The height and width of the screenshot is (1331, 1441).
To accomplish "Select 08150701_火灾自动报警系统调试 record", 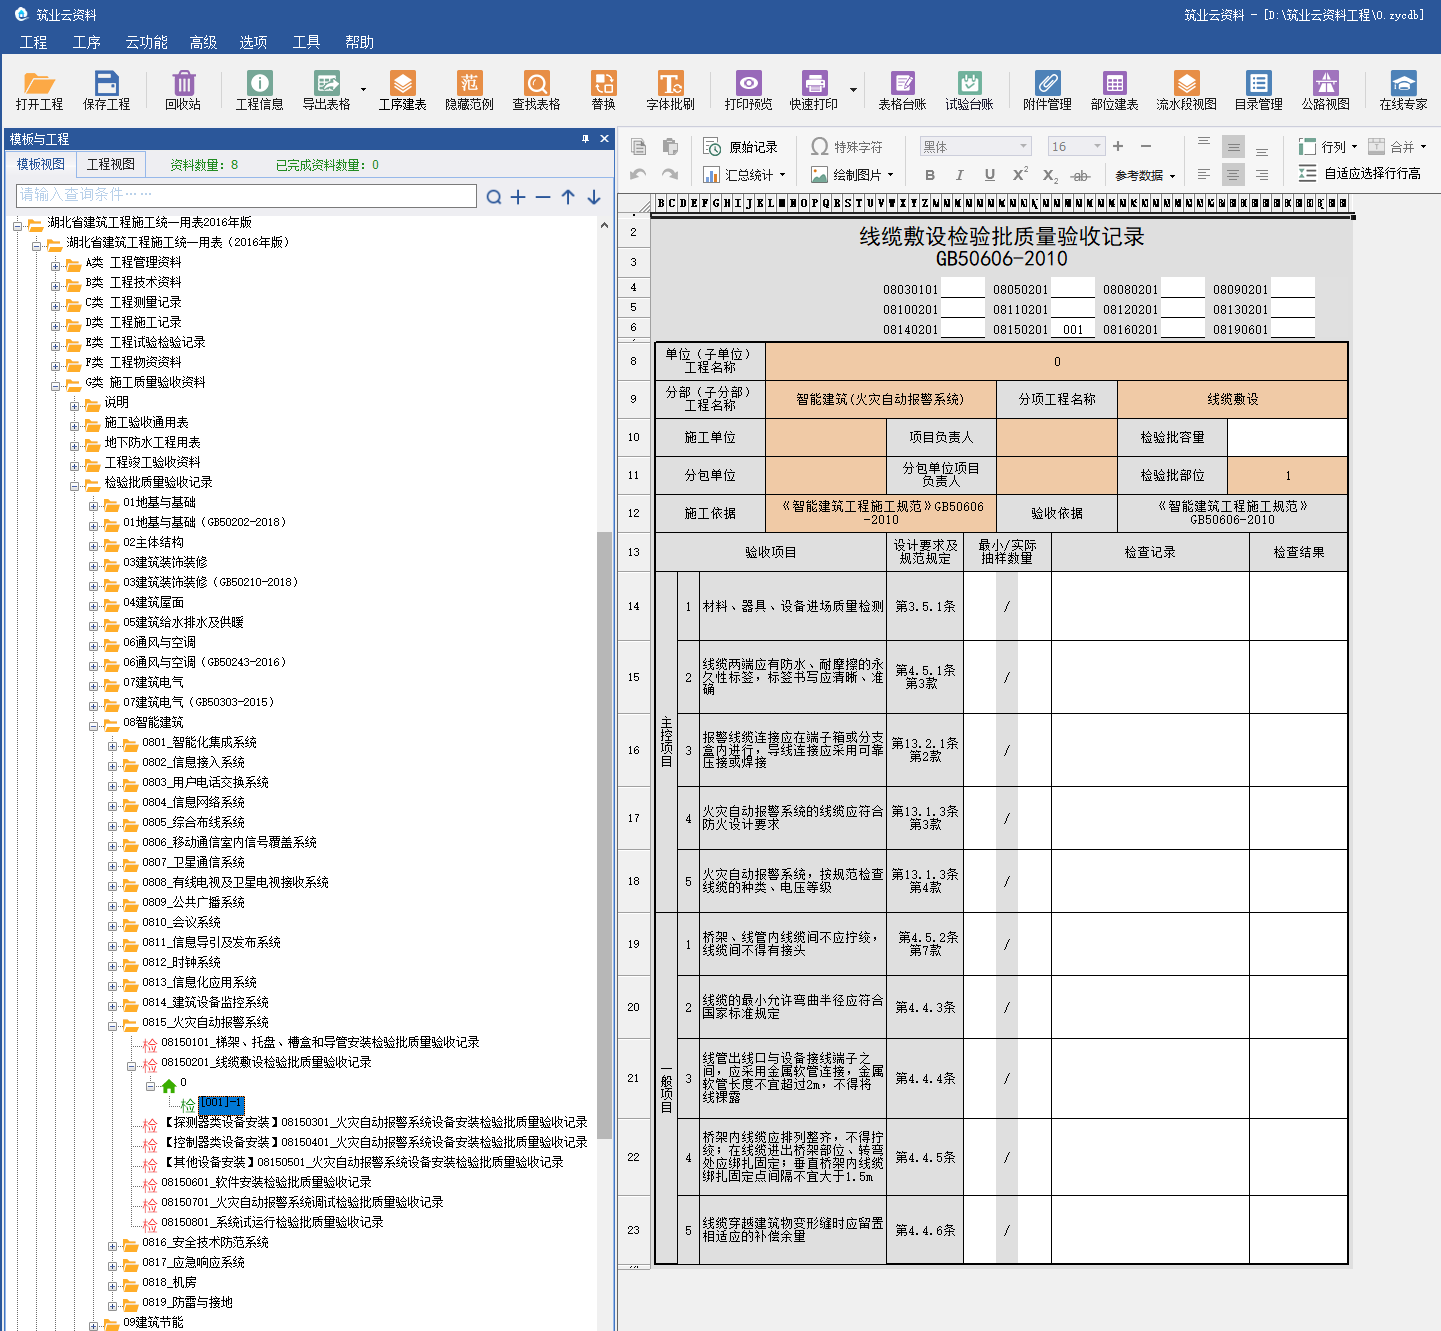I will (x=302, y=1202).
